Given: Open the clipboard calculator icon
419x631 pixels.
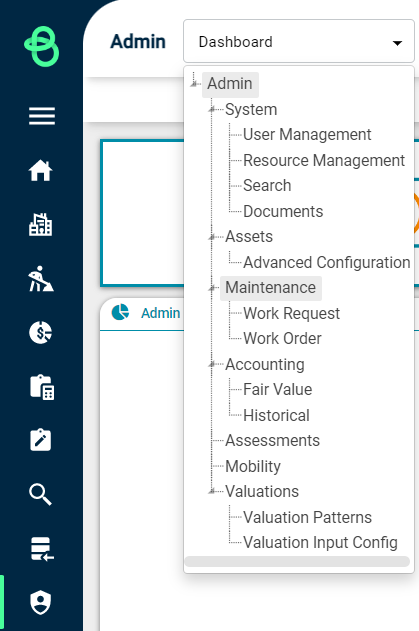Looking at the screenshot, I should (42, 387).
